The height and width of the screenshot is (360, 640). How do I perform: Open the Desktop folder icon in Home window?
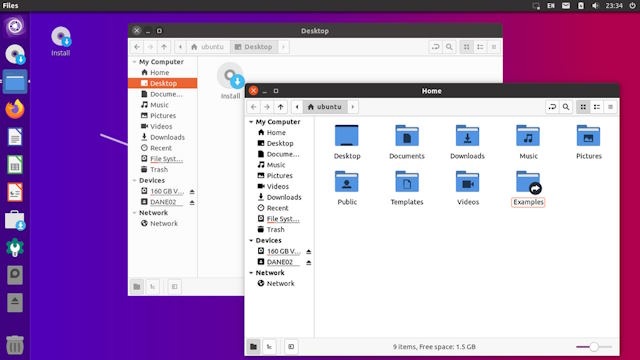tap(347, 136)
